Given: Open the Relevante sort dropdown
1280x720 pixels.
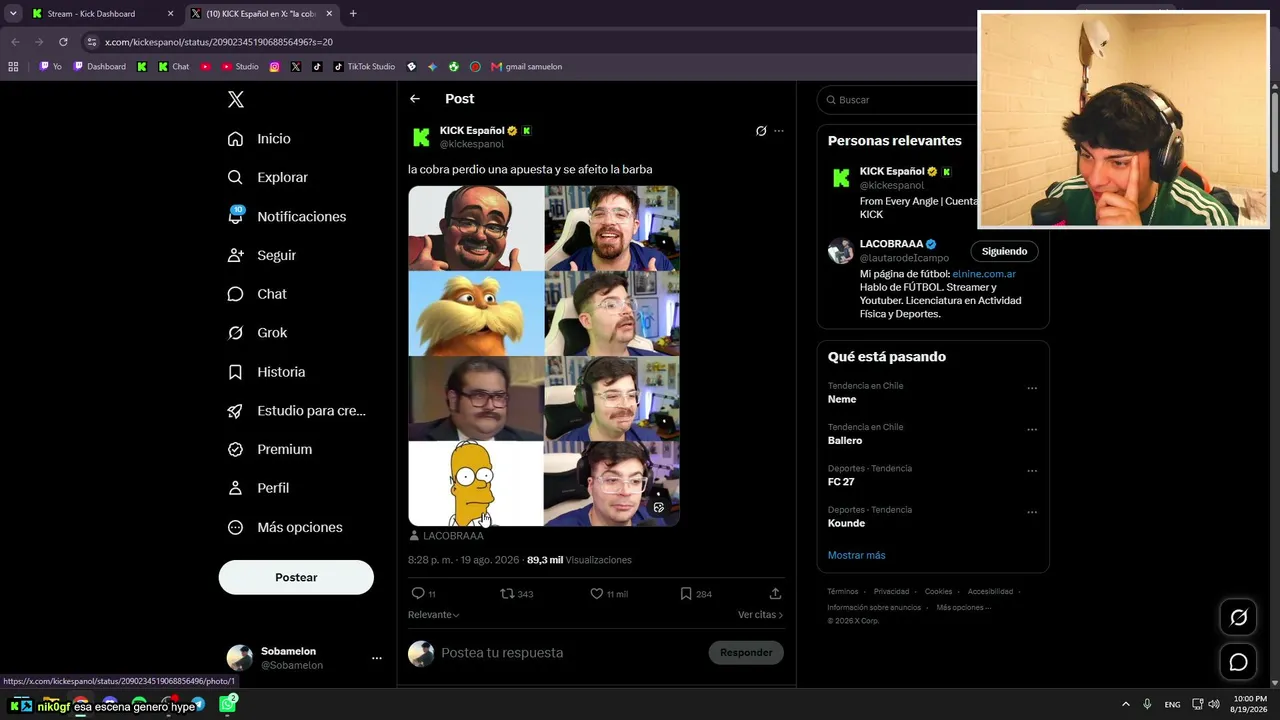Looking at the screenshot, I should 434,615.
